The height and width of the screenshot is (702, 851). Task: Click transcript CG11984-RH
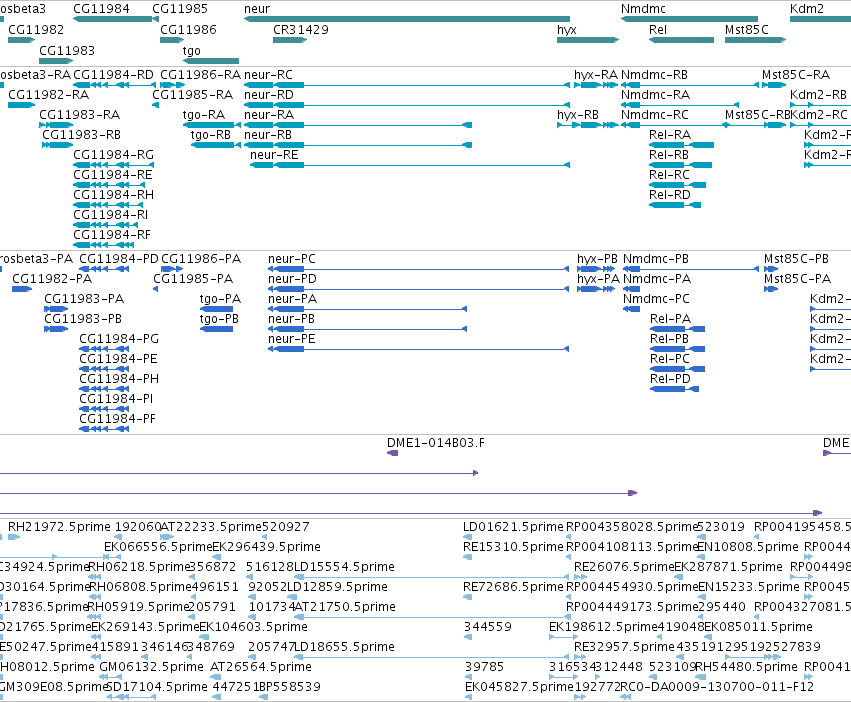108,205
